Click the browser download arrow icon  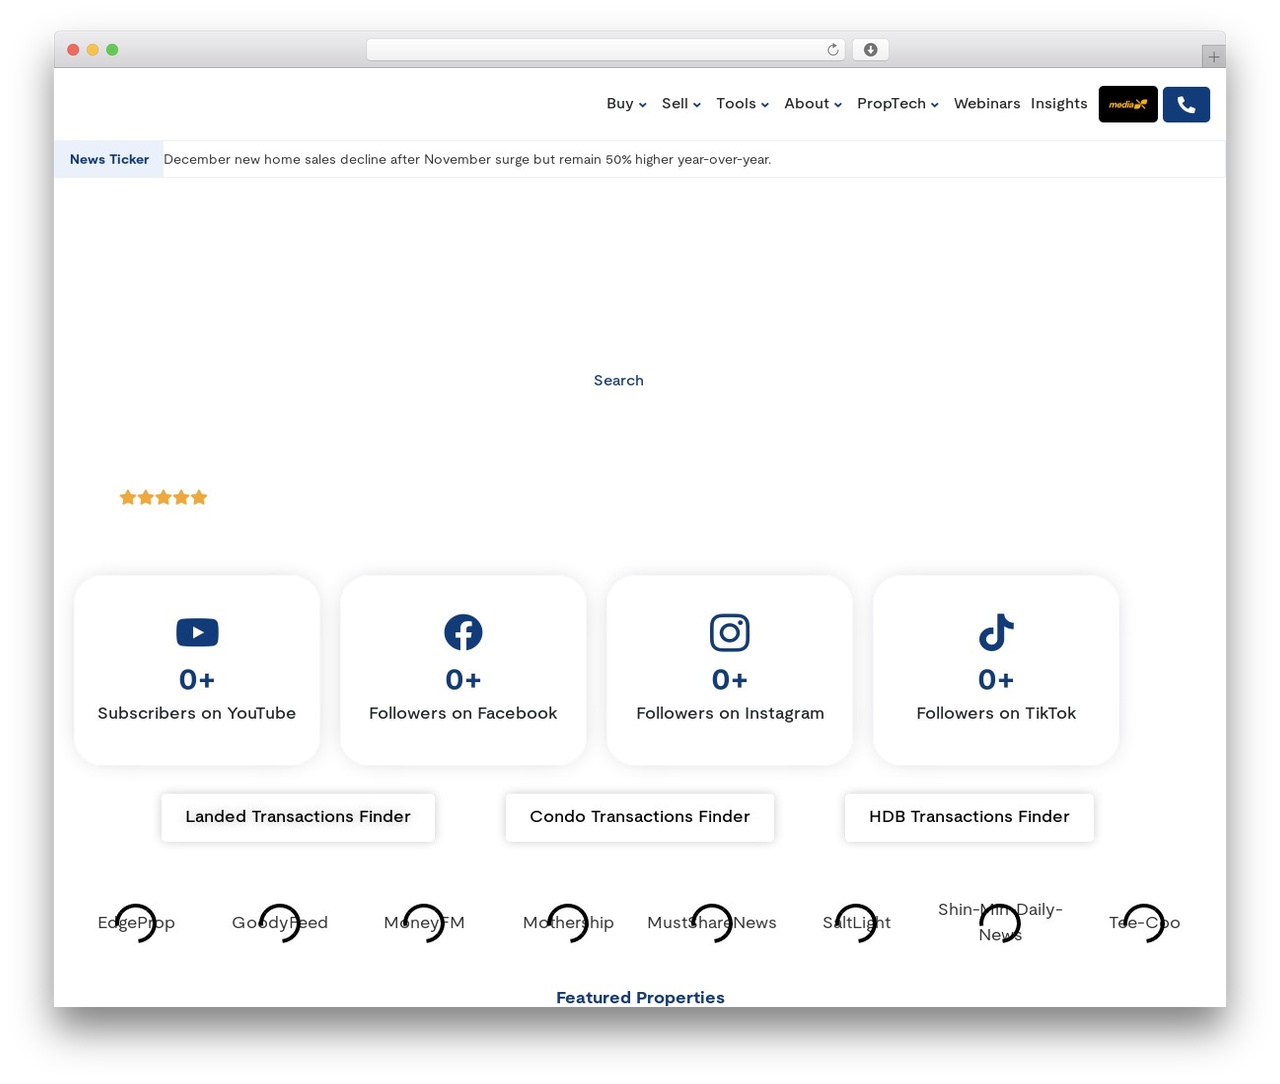click(x=871, y=50)
